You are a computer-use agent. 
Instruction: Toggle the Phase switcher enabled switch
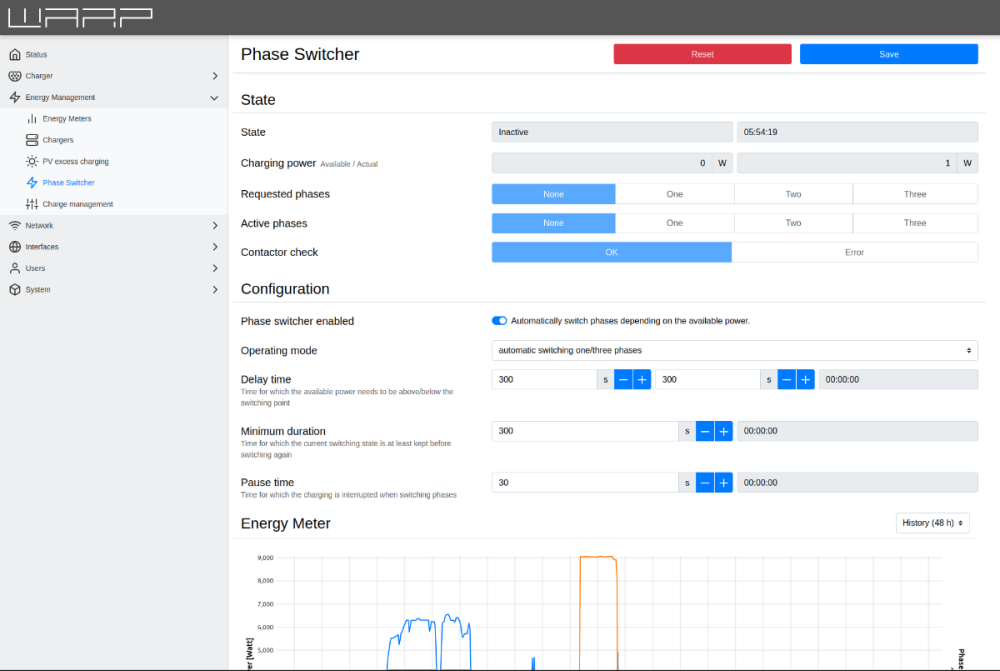[x=499, y=321]
